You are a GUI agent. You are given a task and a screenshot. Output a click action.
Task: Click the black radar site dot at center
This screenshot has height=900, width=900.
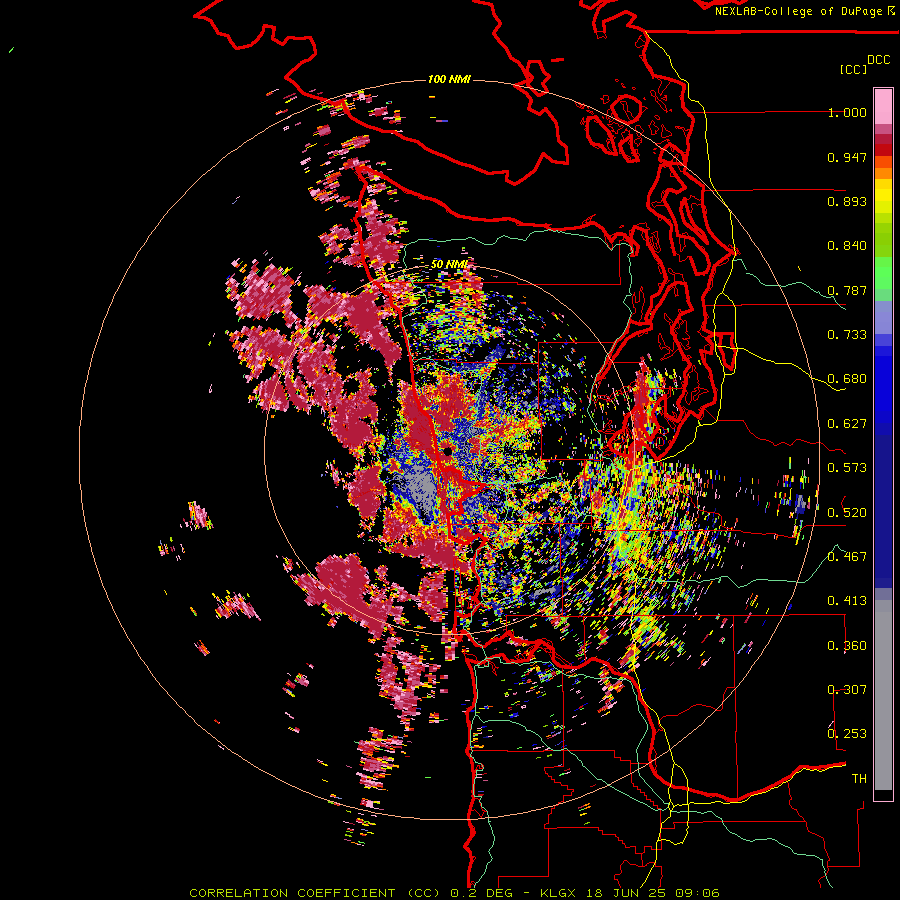[448, 452]
